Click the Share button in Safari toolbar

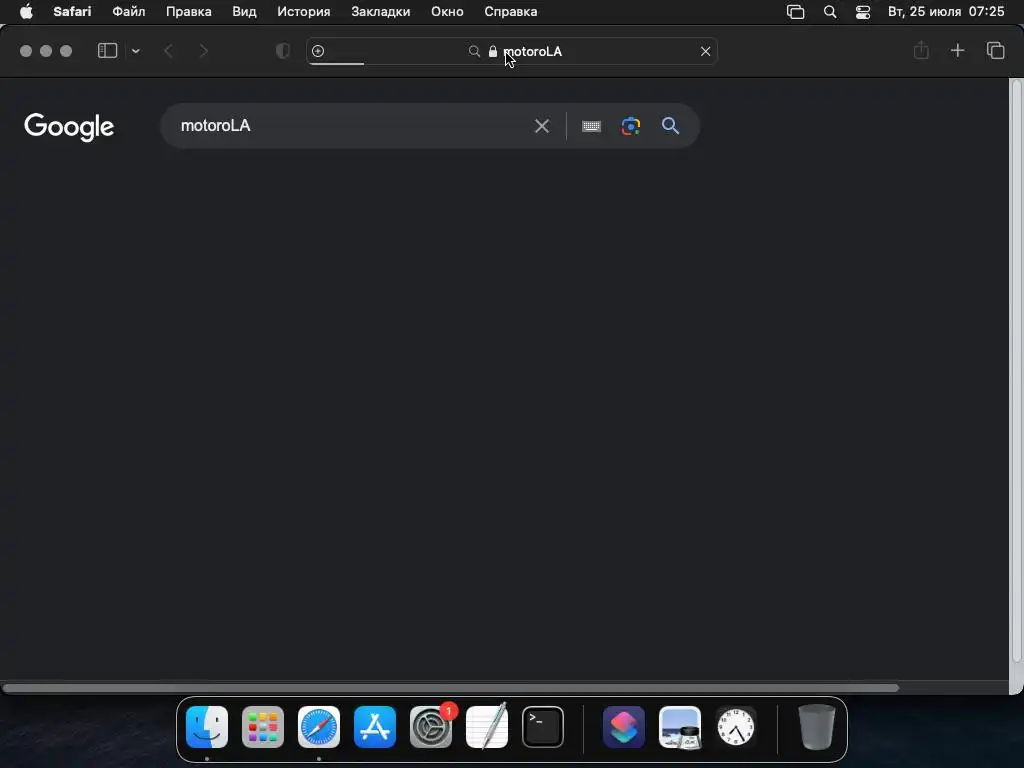coord(921,50)
